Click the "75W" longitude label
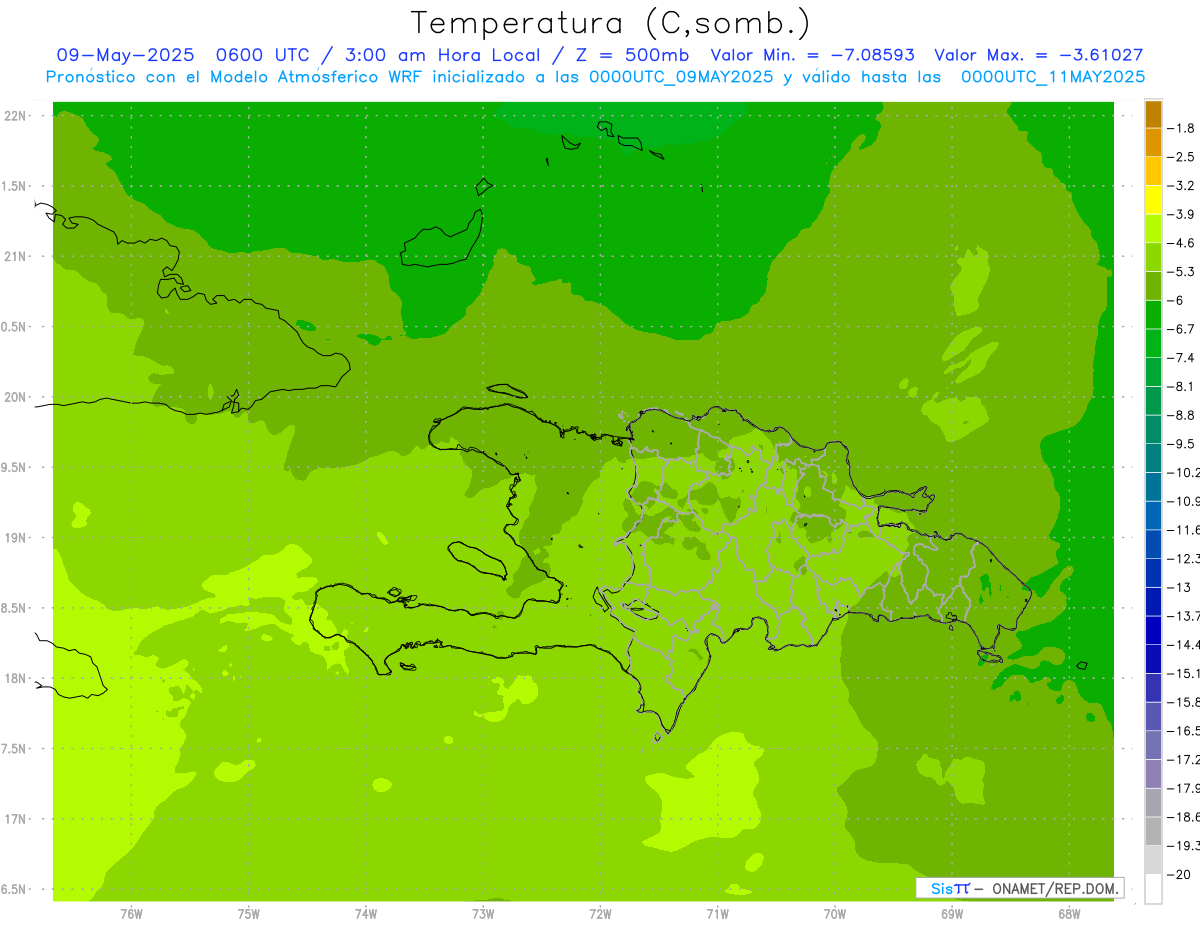This screenshot has height=927, width=1200. [x=249, y=914]
